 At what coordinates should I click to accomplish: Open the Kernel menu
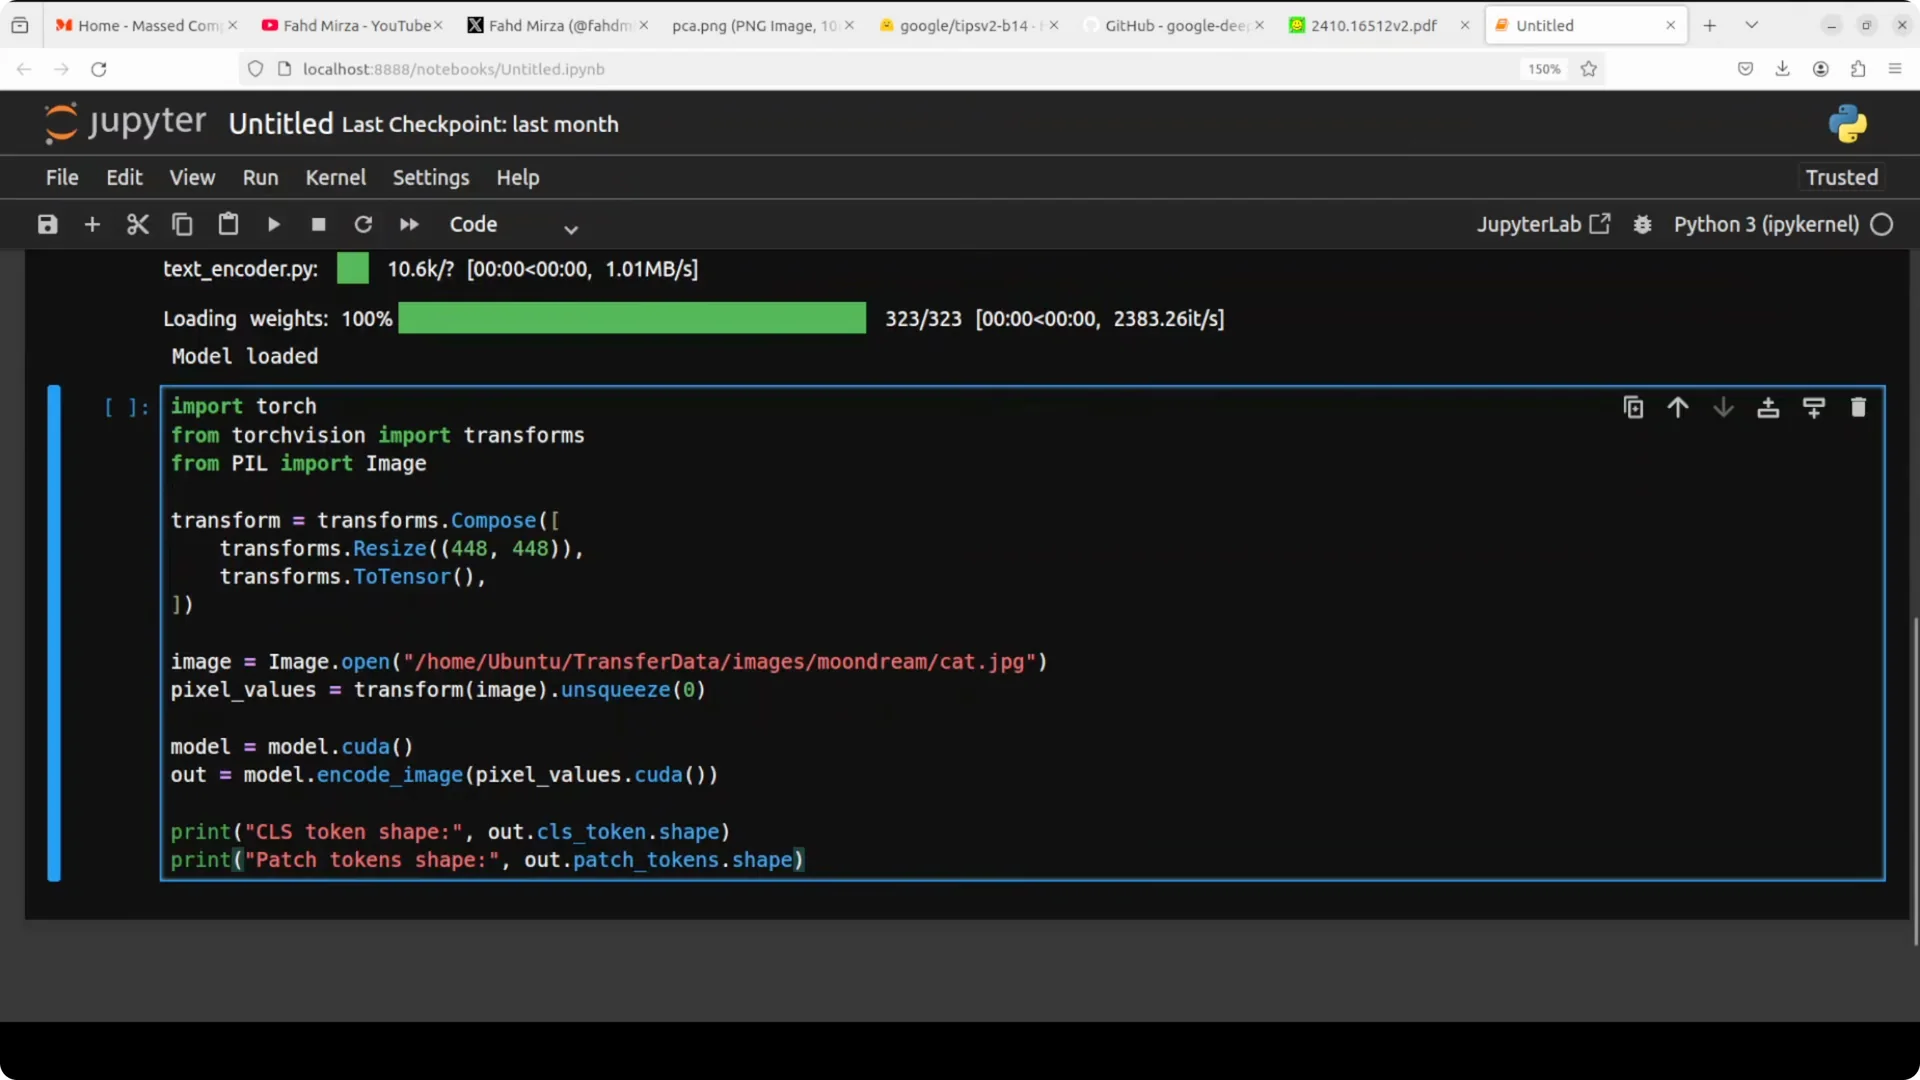[335, 177]
